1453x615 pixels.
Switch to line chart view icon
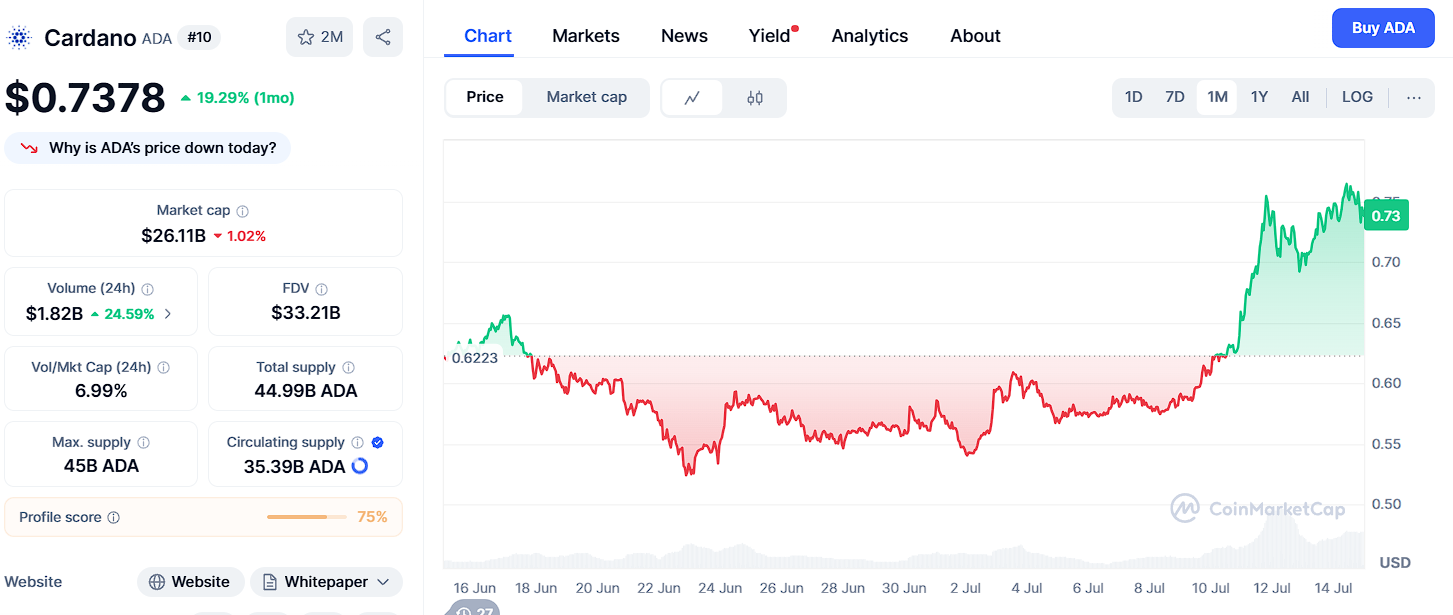[692, 98]
